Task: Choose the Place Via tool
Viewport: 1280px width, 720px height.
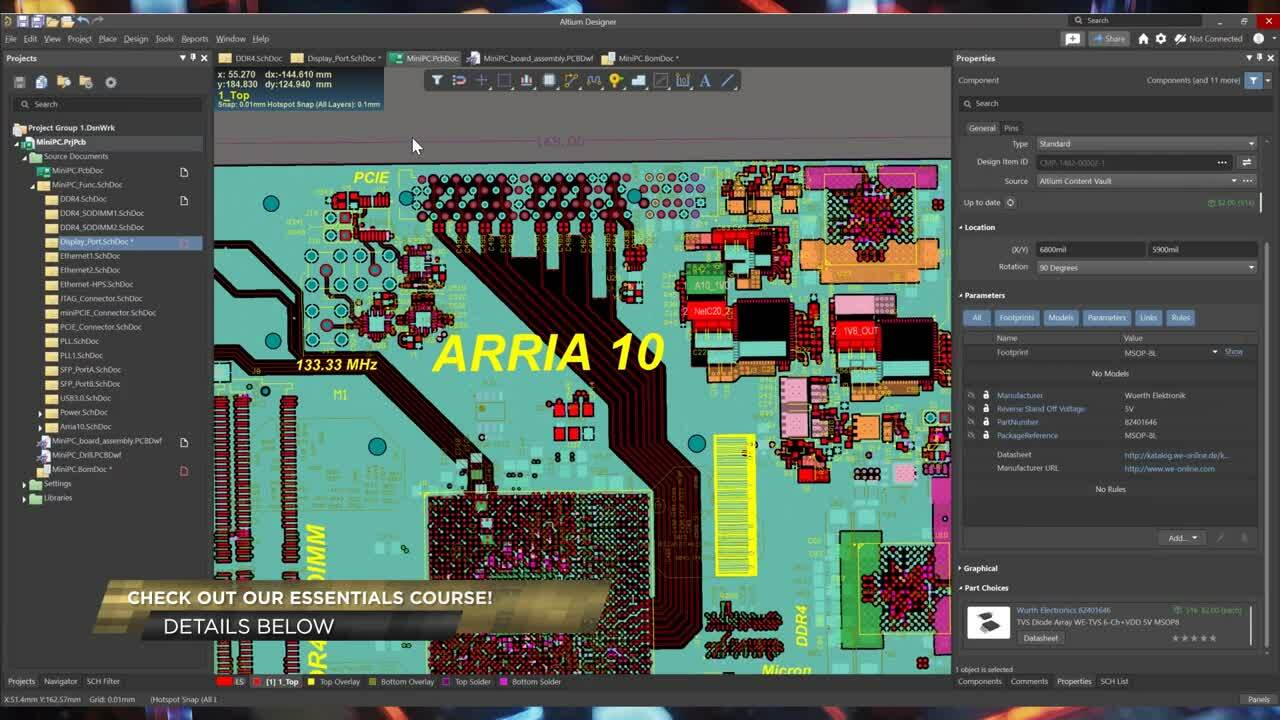Action: point(616,80)
